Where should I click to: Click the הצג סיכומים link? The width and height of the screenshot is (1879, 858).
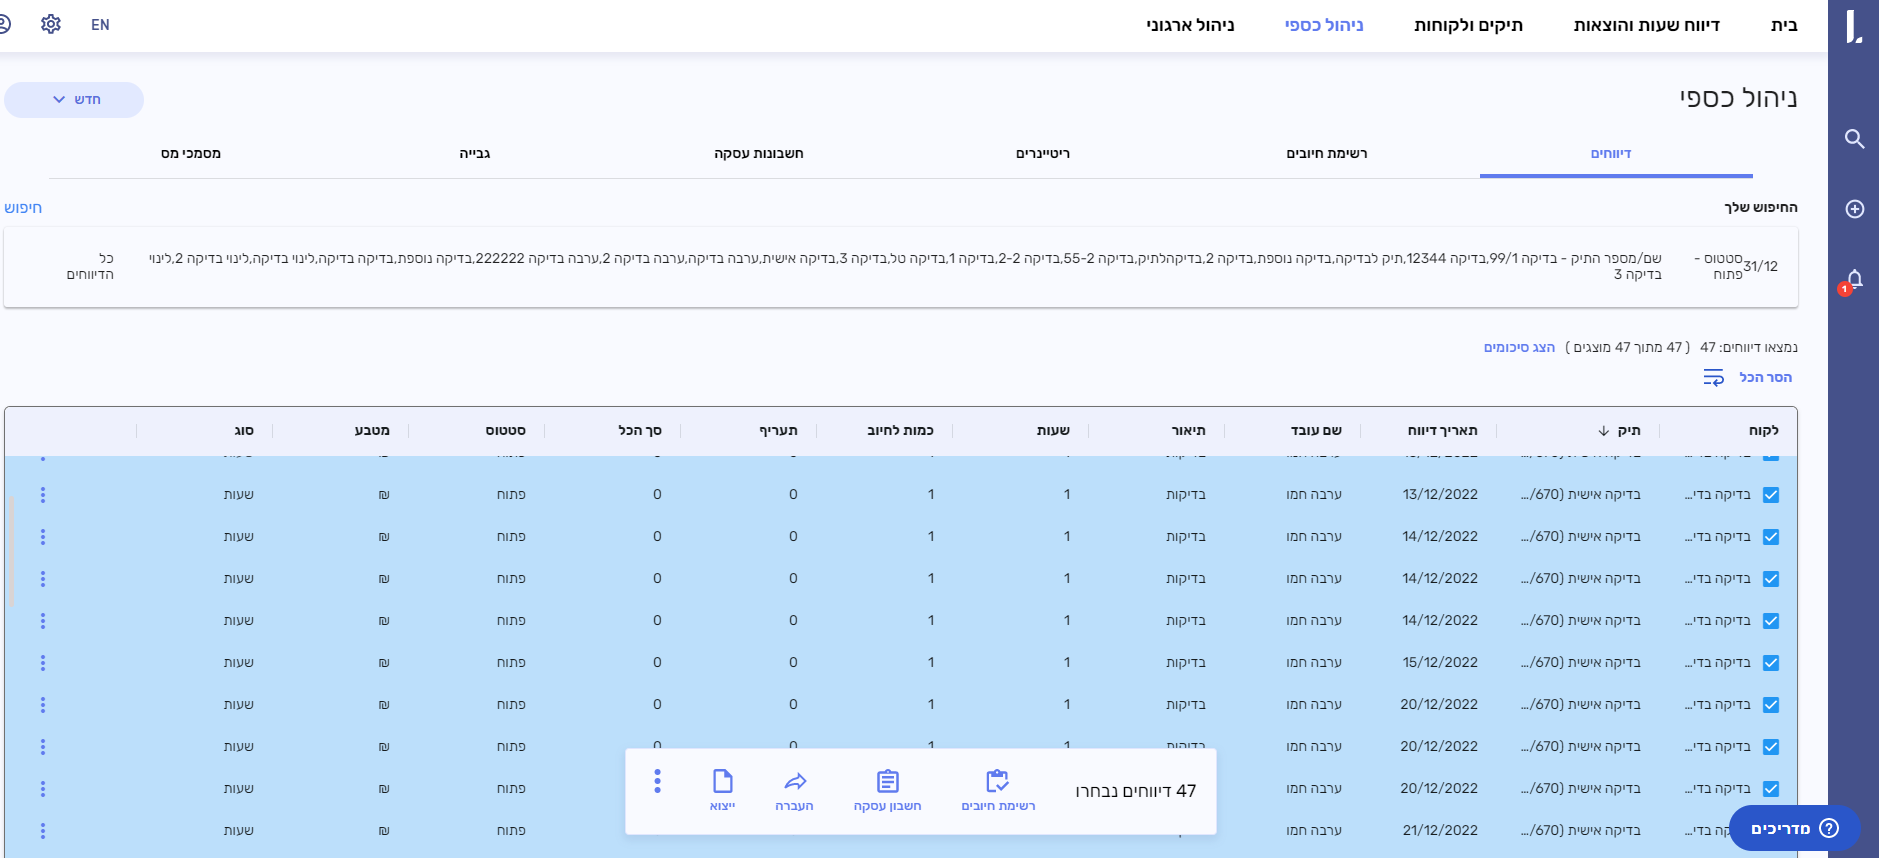pos(1519,347)
